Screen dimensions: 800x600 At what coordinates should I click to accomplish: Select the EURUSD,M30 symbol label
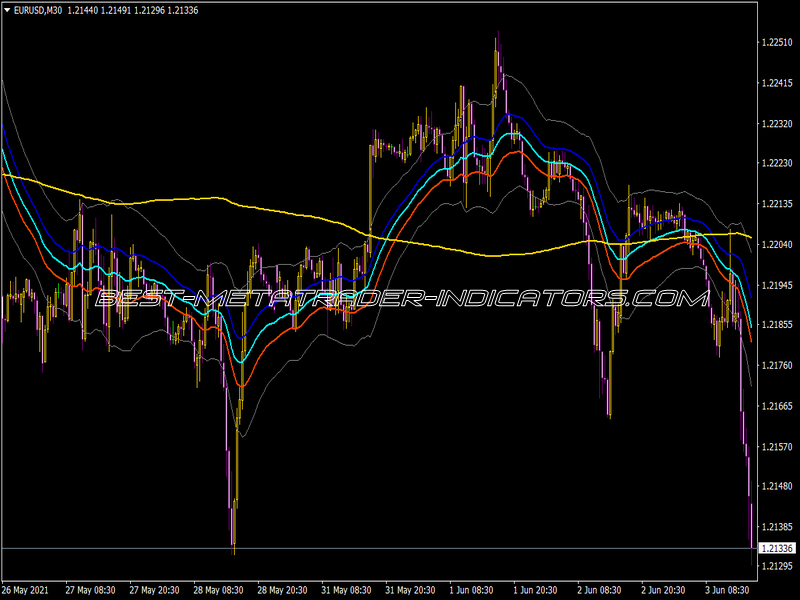38,10
